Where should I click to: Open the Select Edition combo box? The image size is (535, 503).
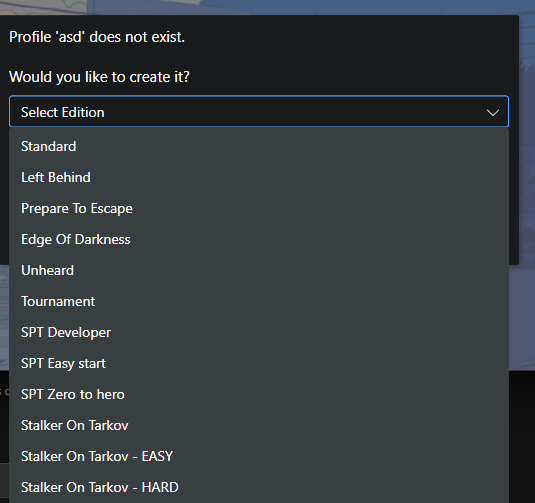(259, 112)
